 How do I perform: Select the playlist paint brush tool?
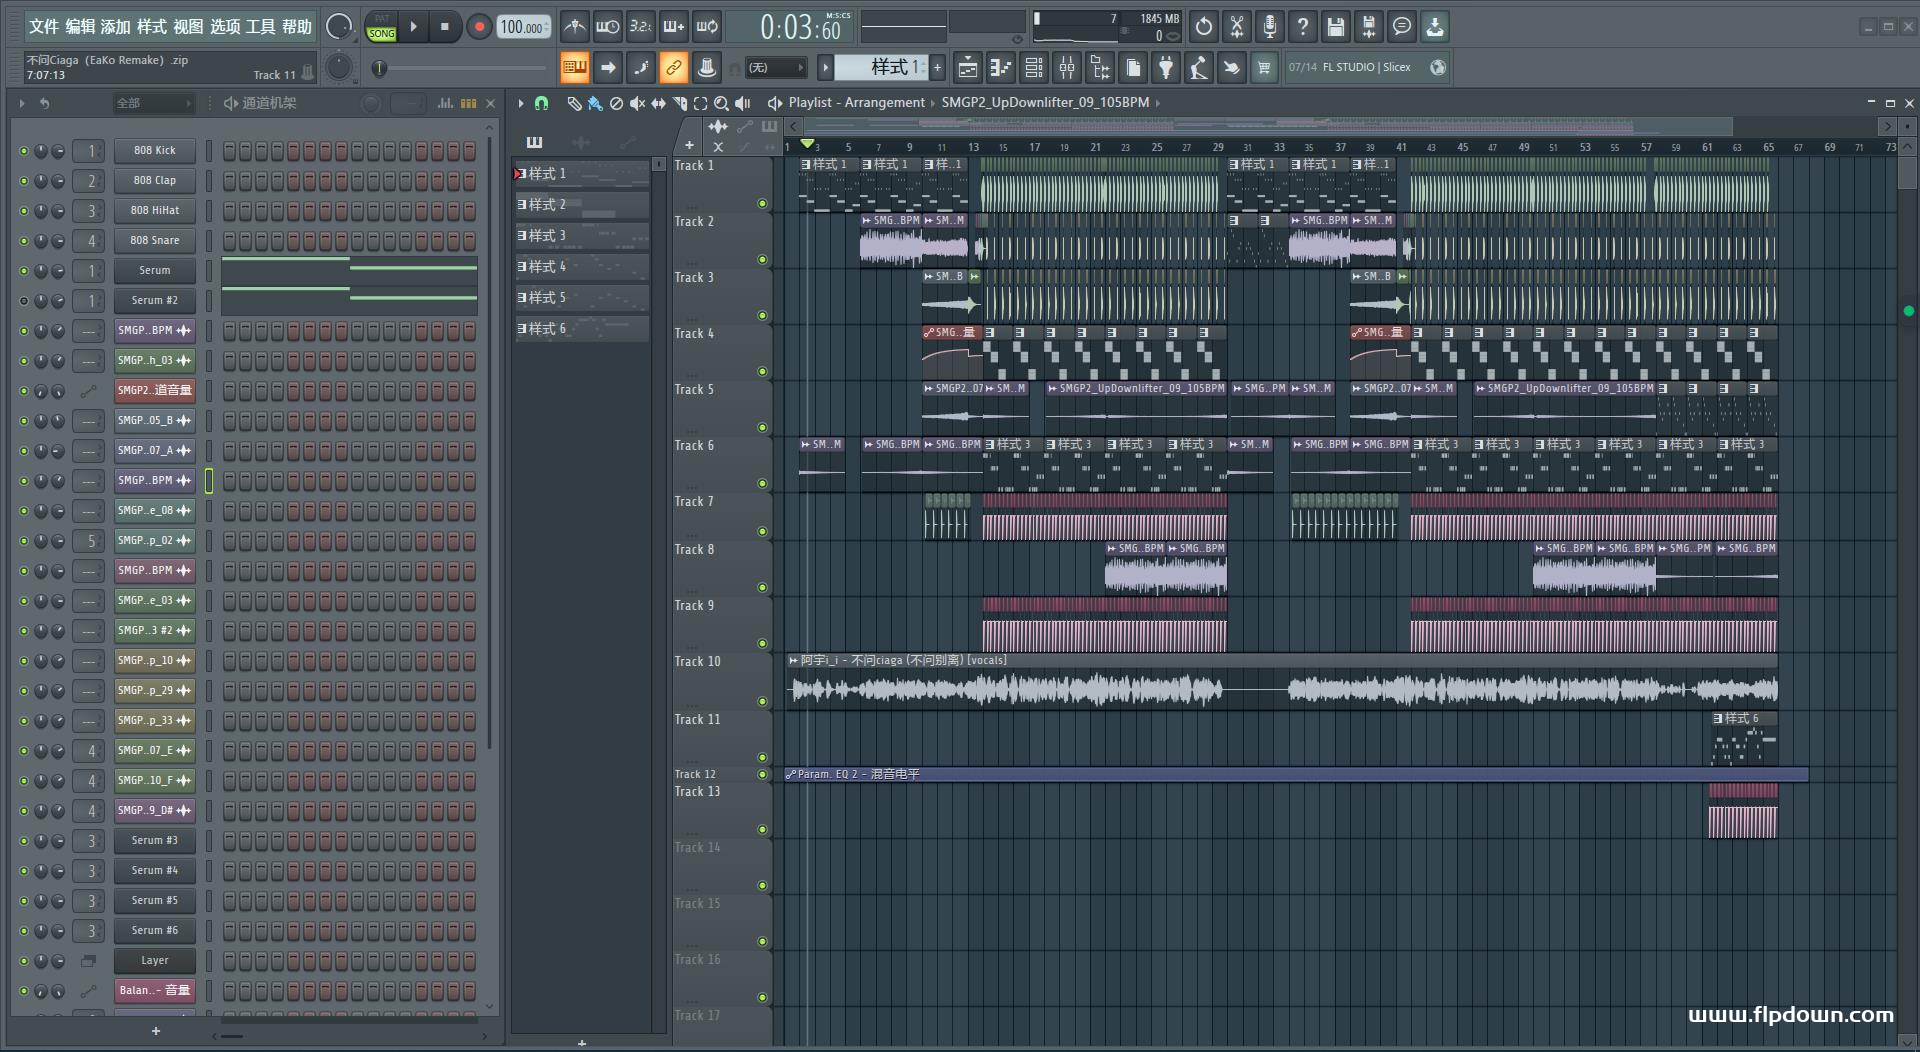pyautogui.click(x=595, y=103)
